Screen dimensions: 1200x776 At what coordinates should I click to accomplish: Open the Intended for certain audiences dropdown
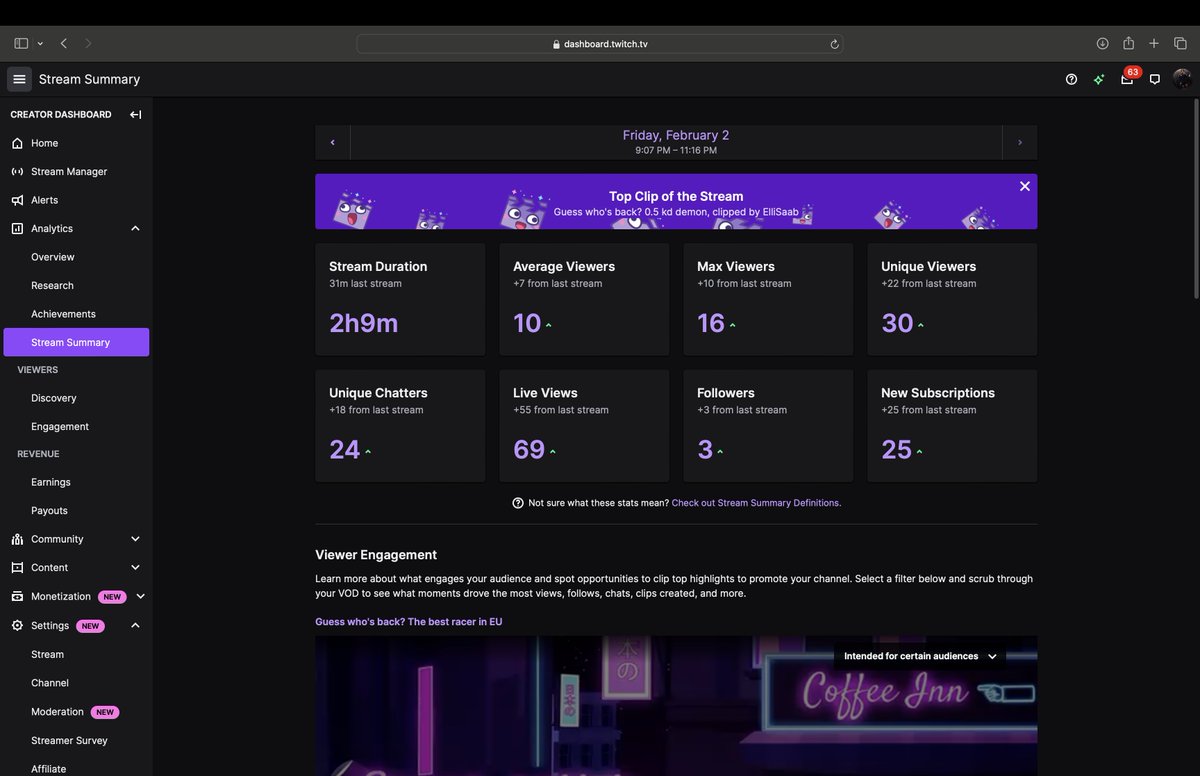(918, 656)
